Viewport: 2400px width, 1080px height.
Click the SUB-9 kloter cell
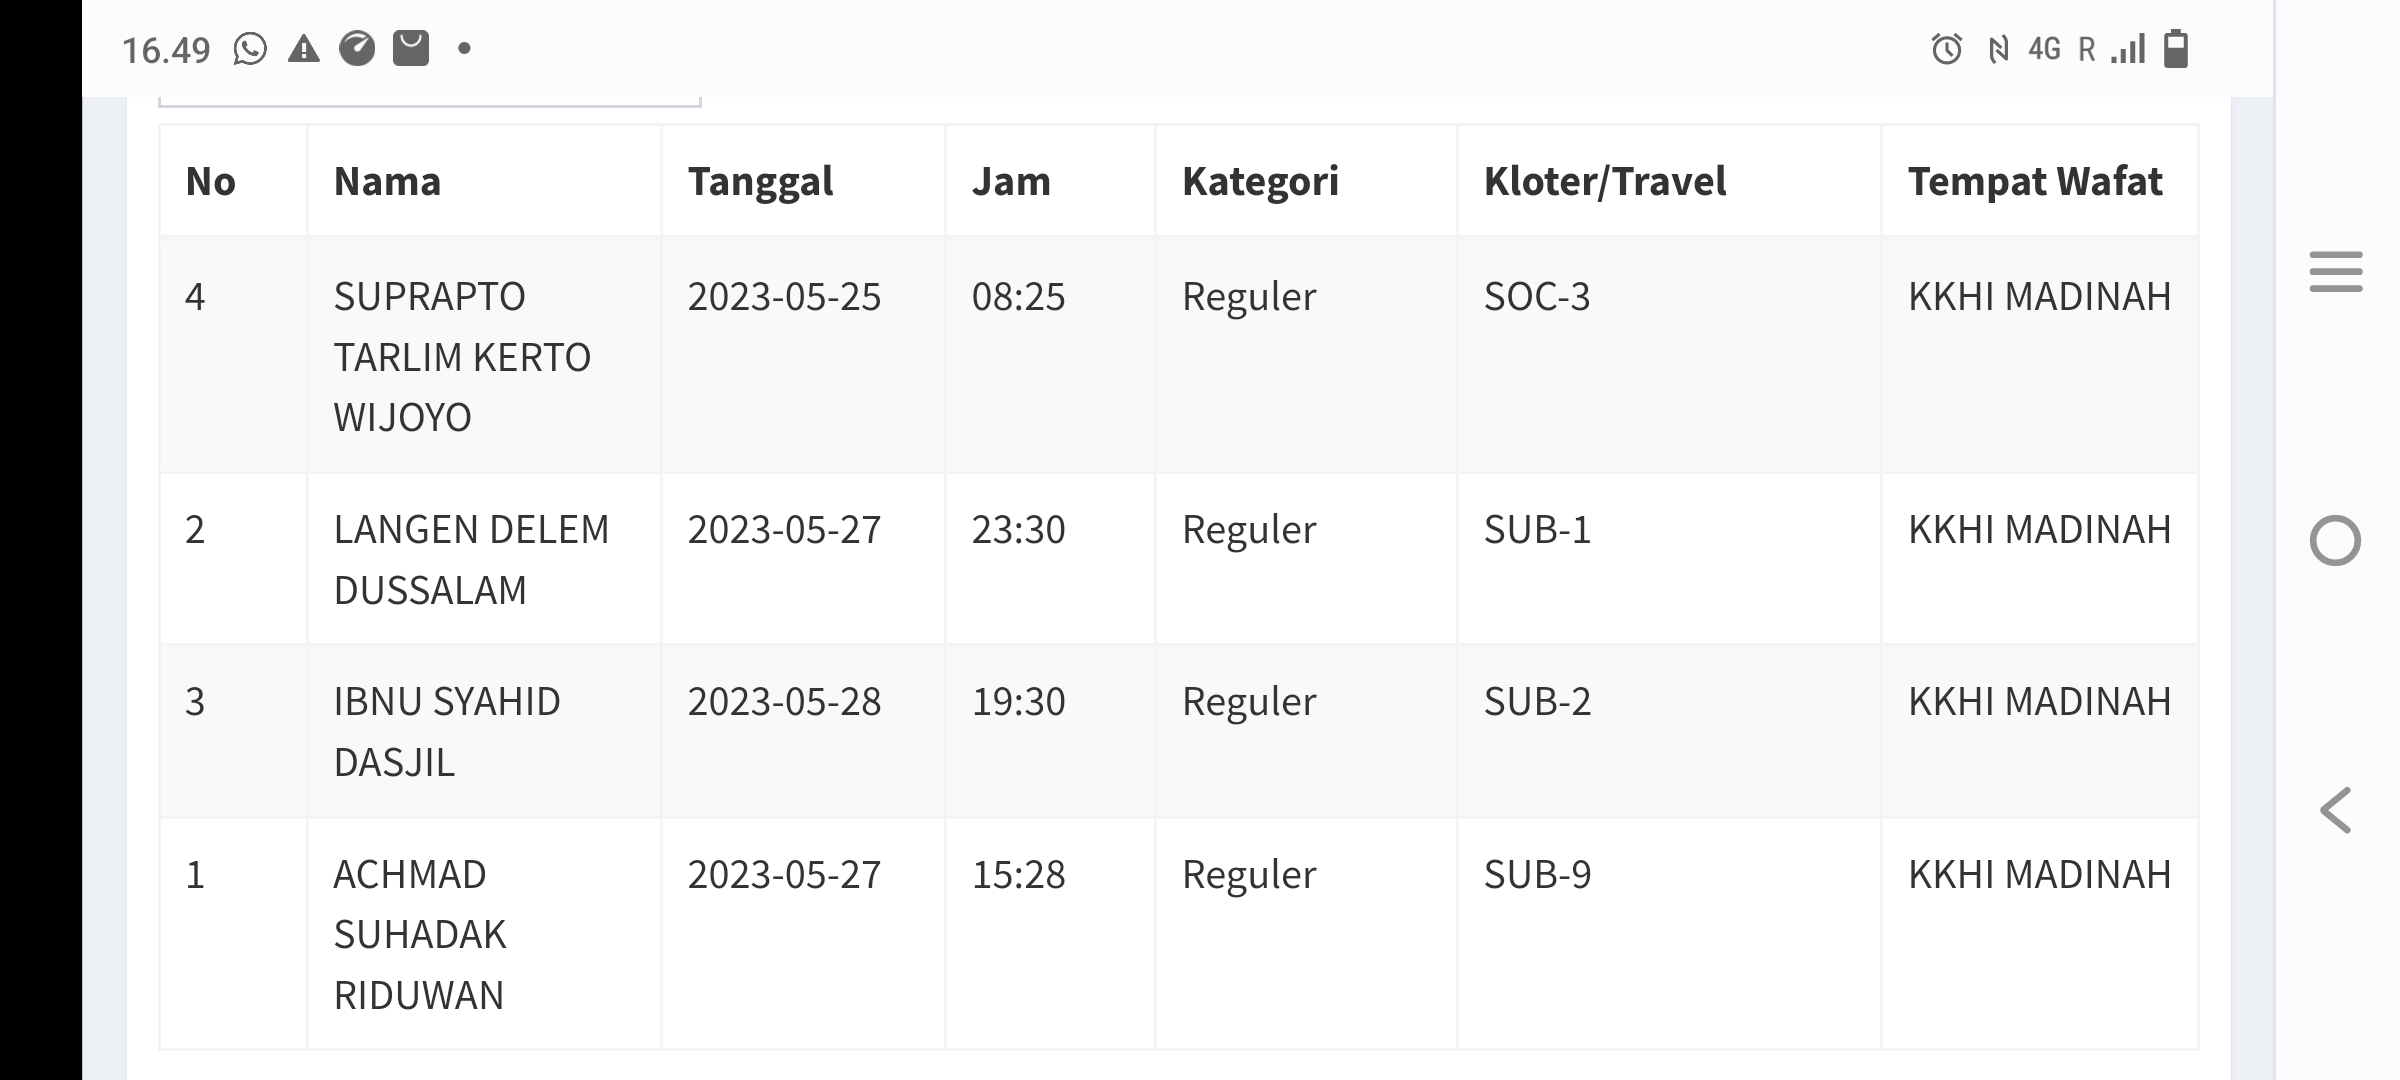[1669, 934]
